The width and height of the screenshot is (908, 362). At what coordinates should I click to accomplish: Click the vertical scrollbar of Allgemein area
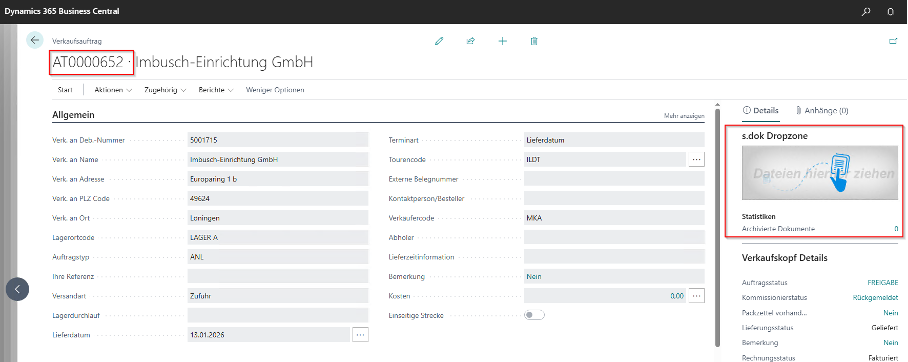coord(718,227)
